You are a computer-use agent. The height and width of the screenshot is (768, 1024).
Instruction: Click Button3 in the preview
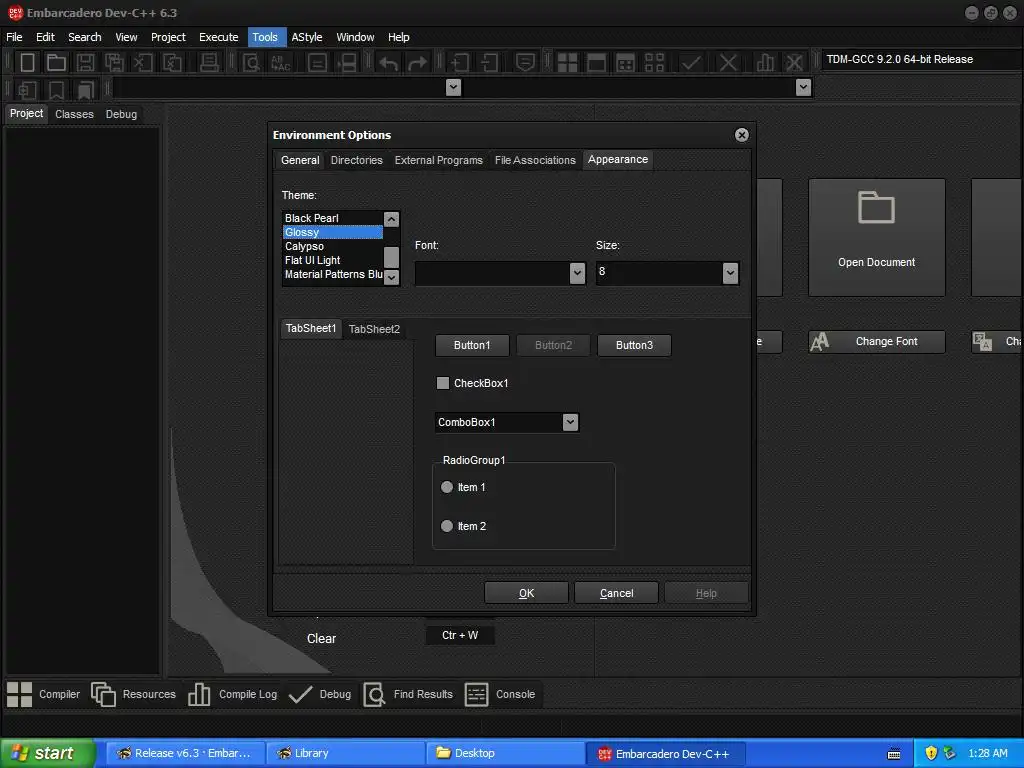point(634,345)
